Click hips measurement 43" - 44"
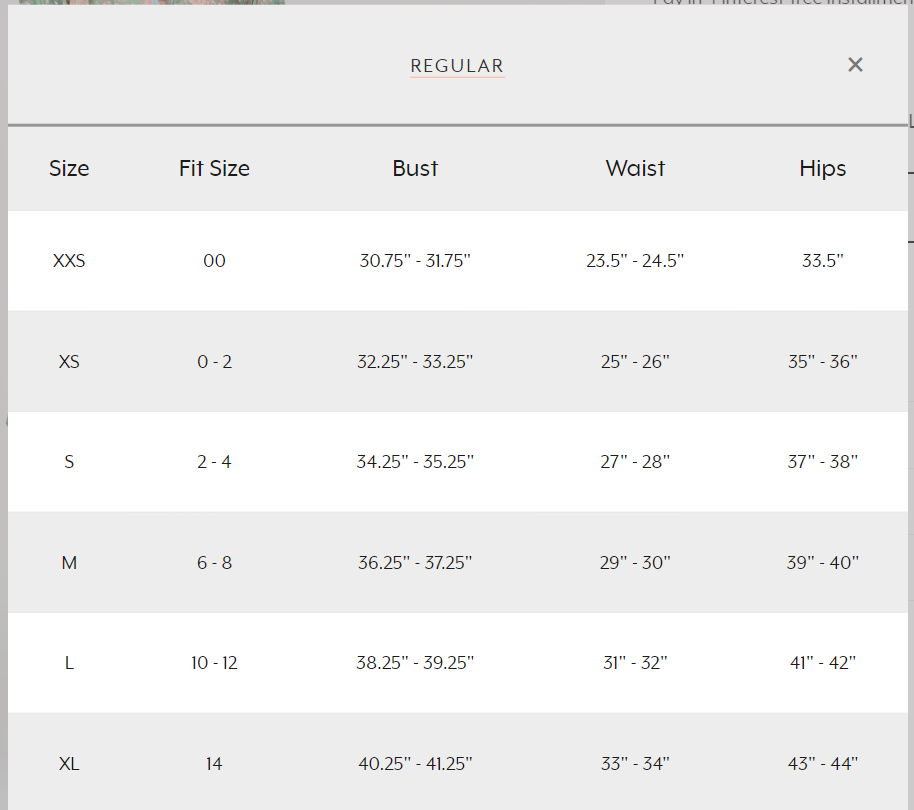Screen dimensions: 914x810 tap(822, 764)
